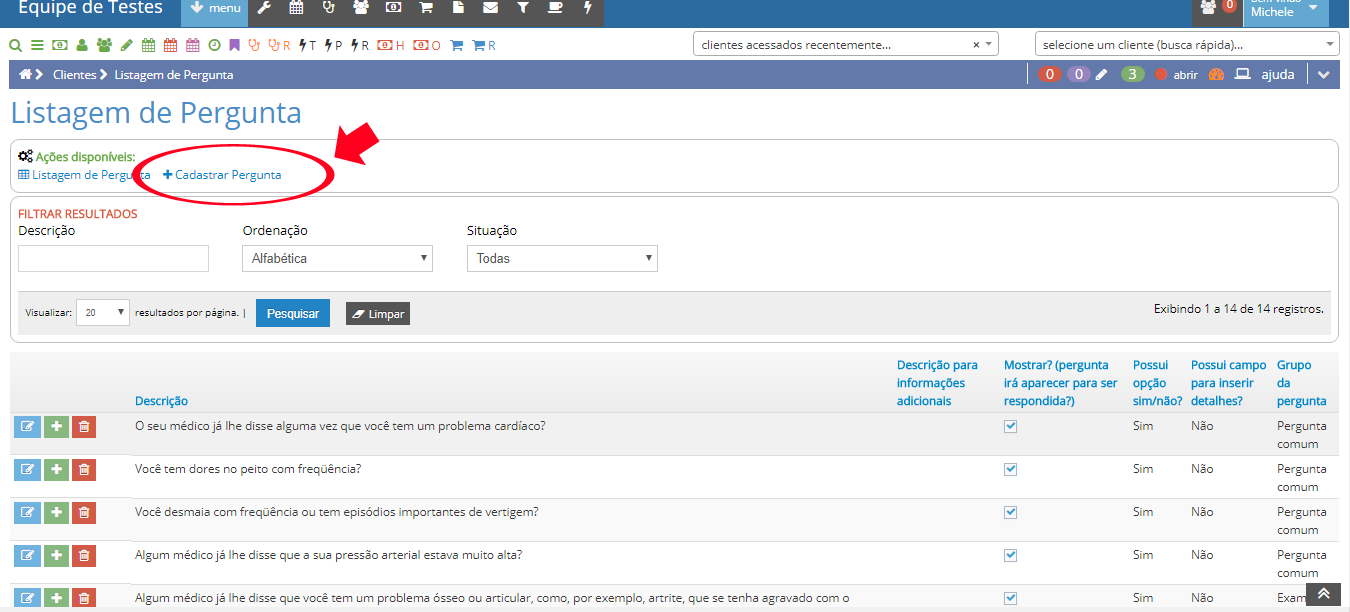Screen dimensions: 1350x612
Task: Go to Clientes in the breadcrumb
Action: point(75,75)
